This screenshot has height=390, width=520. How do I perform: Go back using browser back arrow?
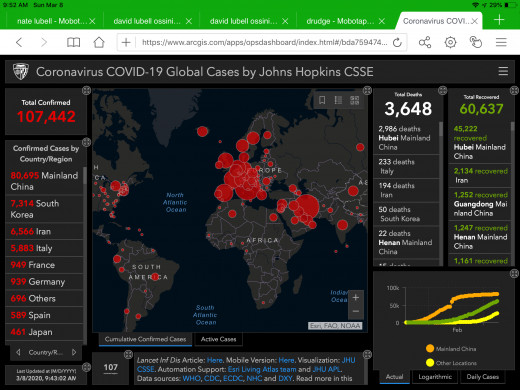(19, 42)
